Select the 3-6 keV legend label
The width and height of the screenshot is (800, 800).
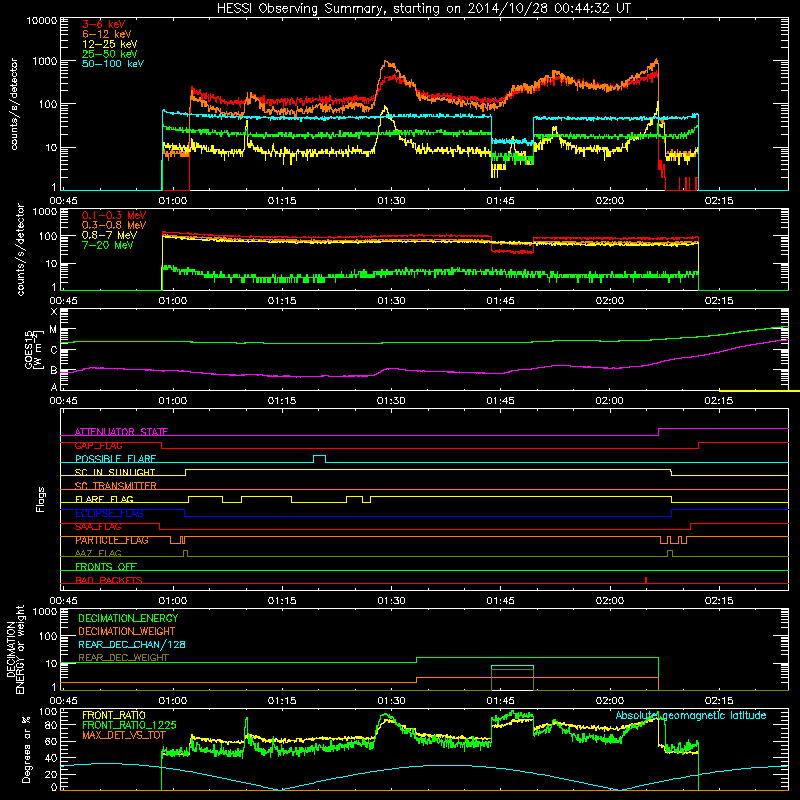point(104,24)
